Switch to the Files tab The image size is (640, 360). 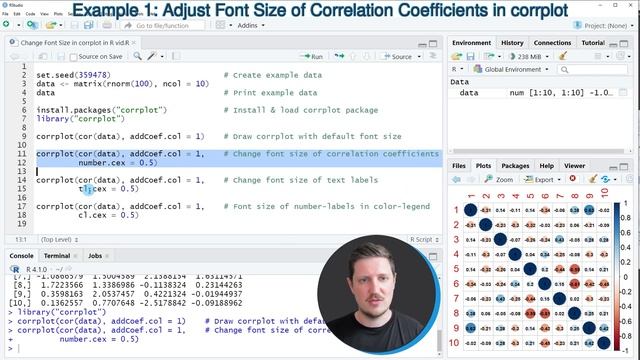tap(459, 166)
